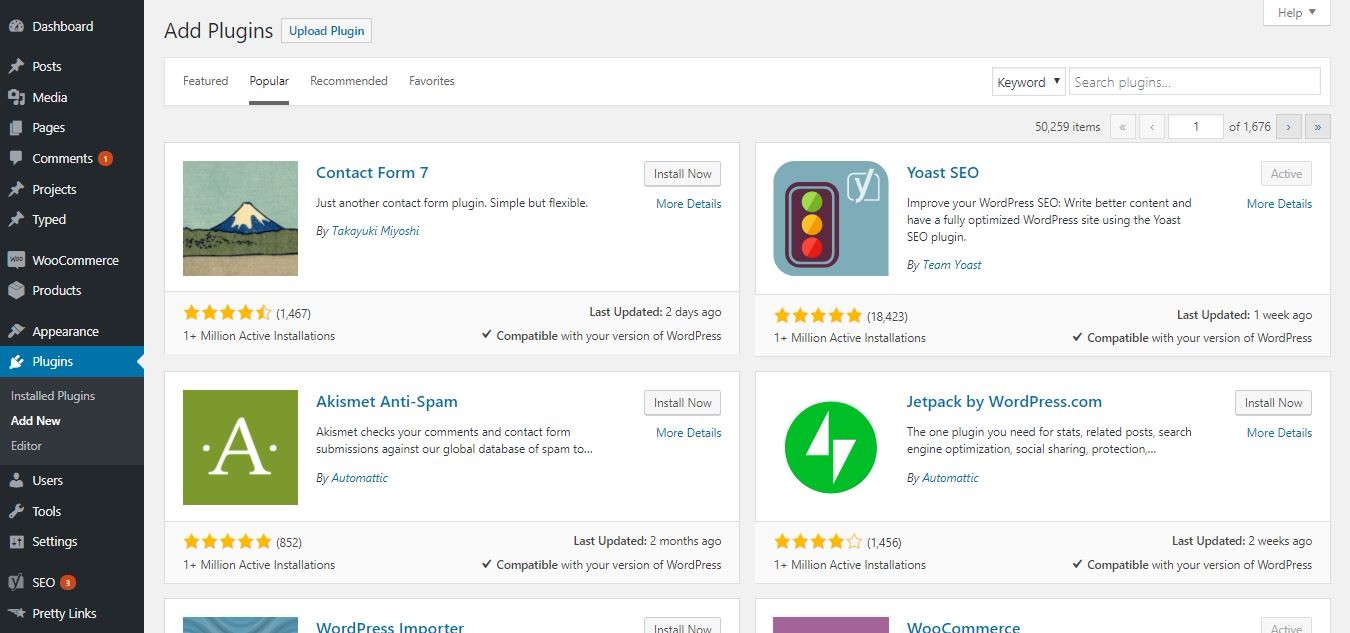Open the Keyword search type dropdown
The image size is (1350, 633).
[x=1029, y=82]
